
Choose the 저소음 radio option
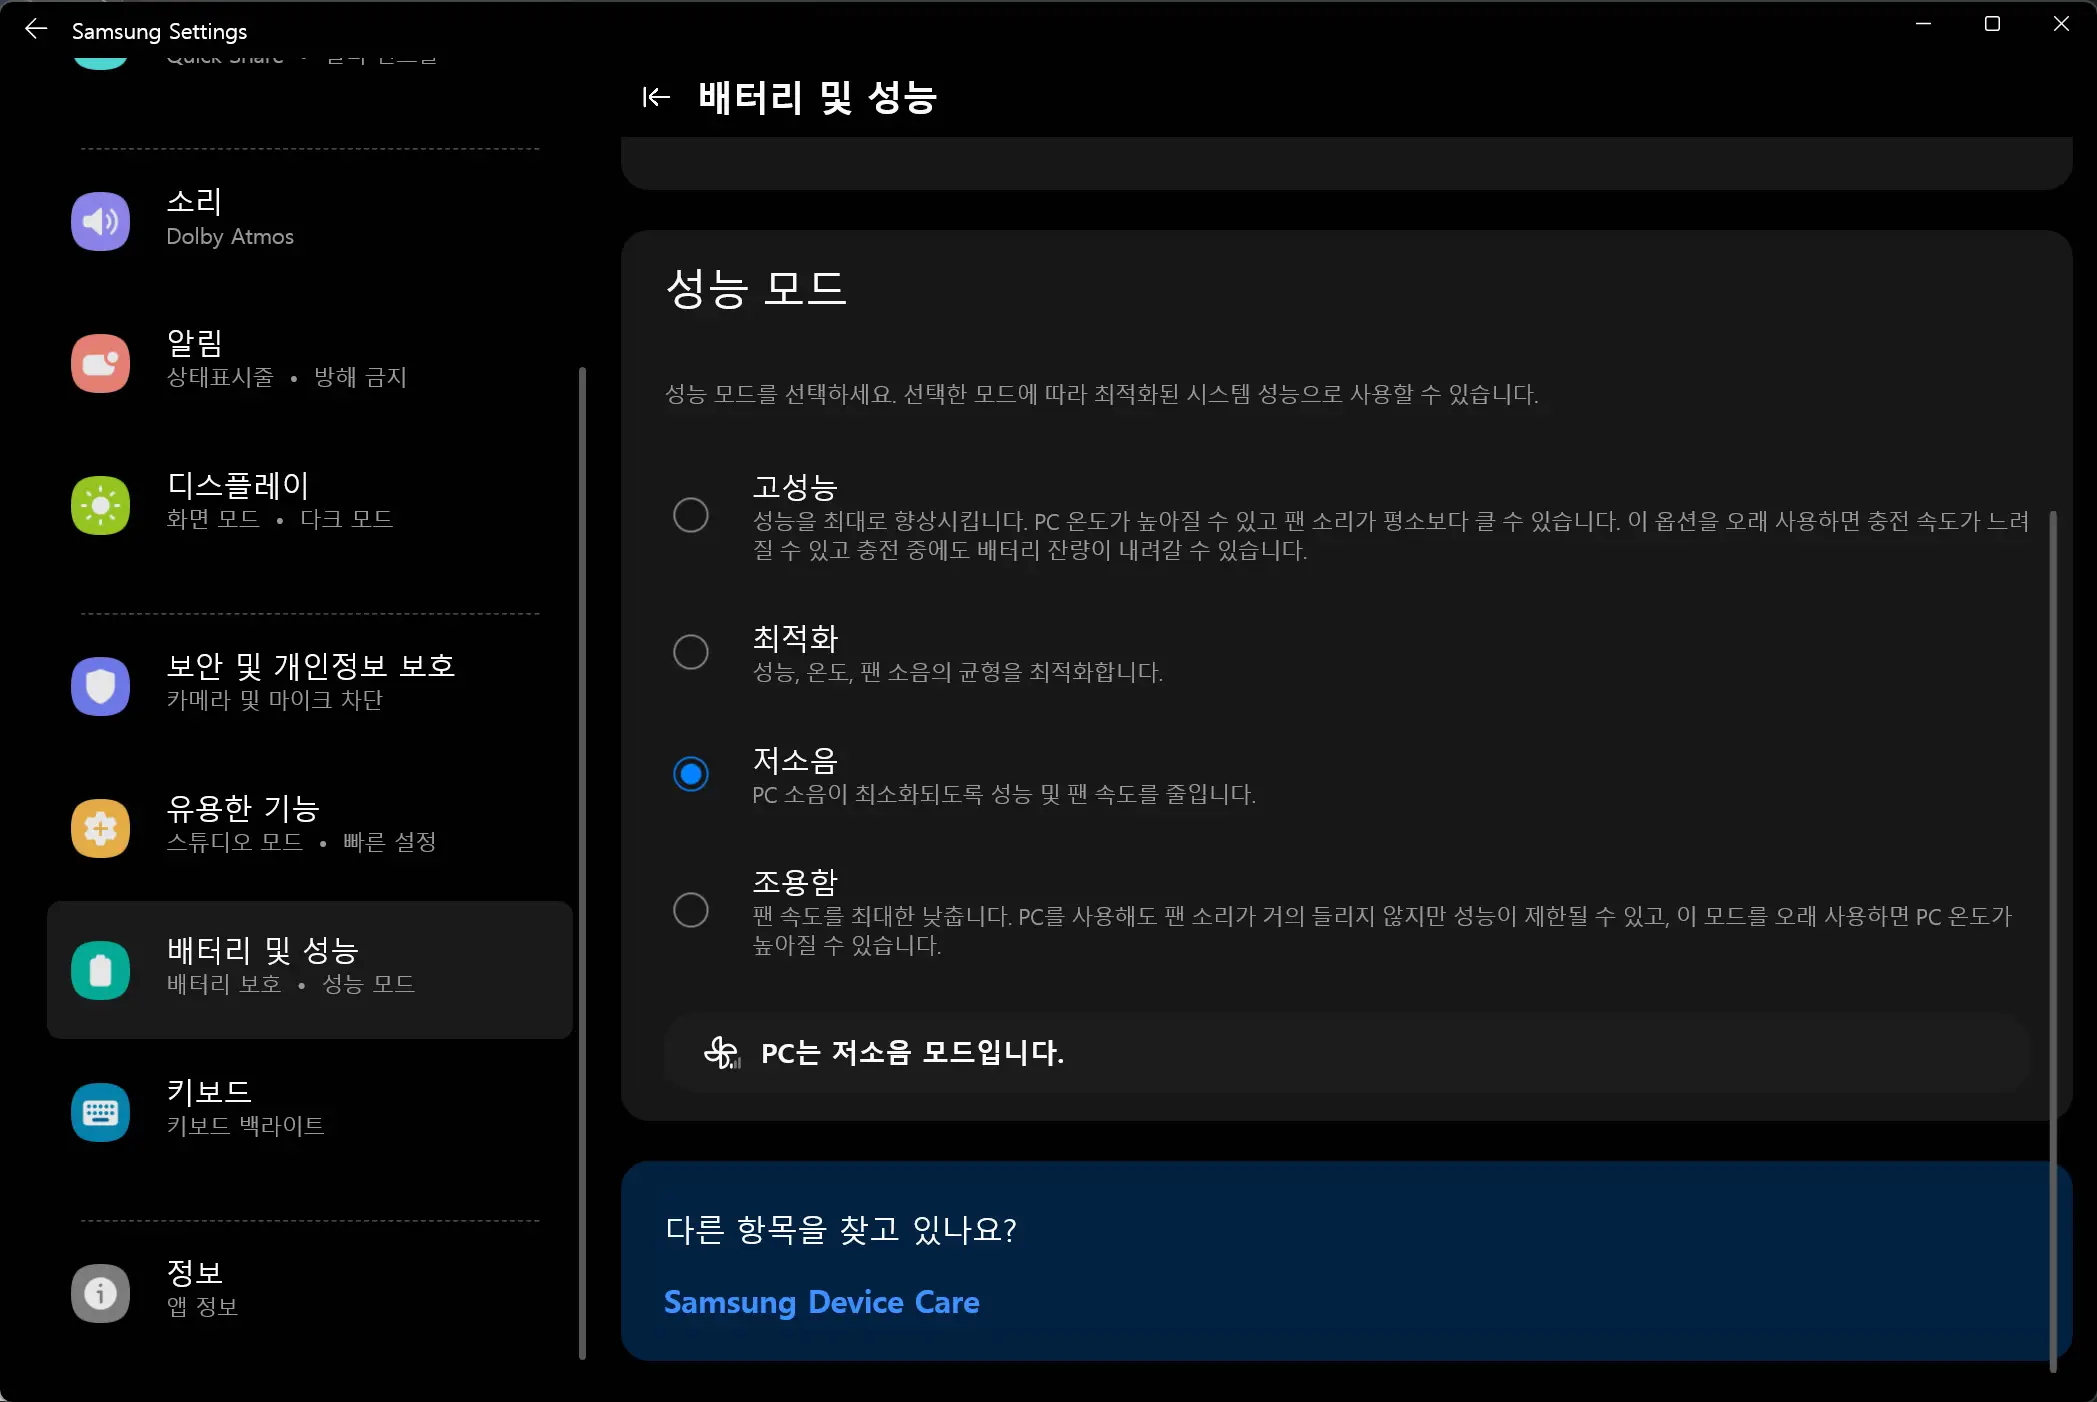click(x=690, y=774)
